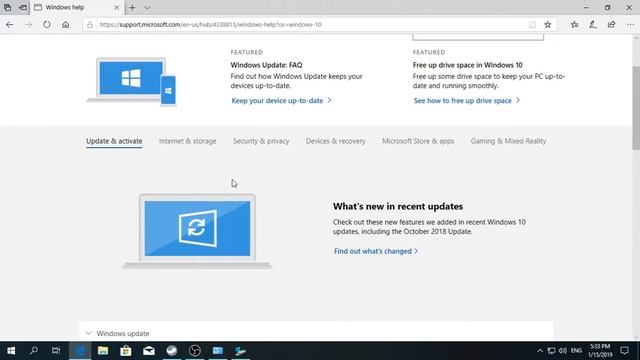Screen dimensions: 640x360
Task: Open volume control tray icon
Action: 563,351
